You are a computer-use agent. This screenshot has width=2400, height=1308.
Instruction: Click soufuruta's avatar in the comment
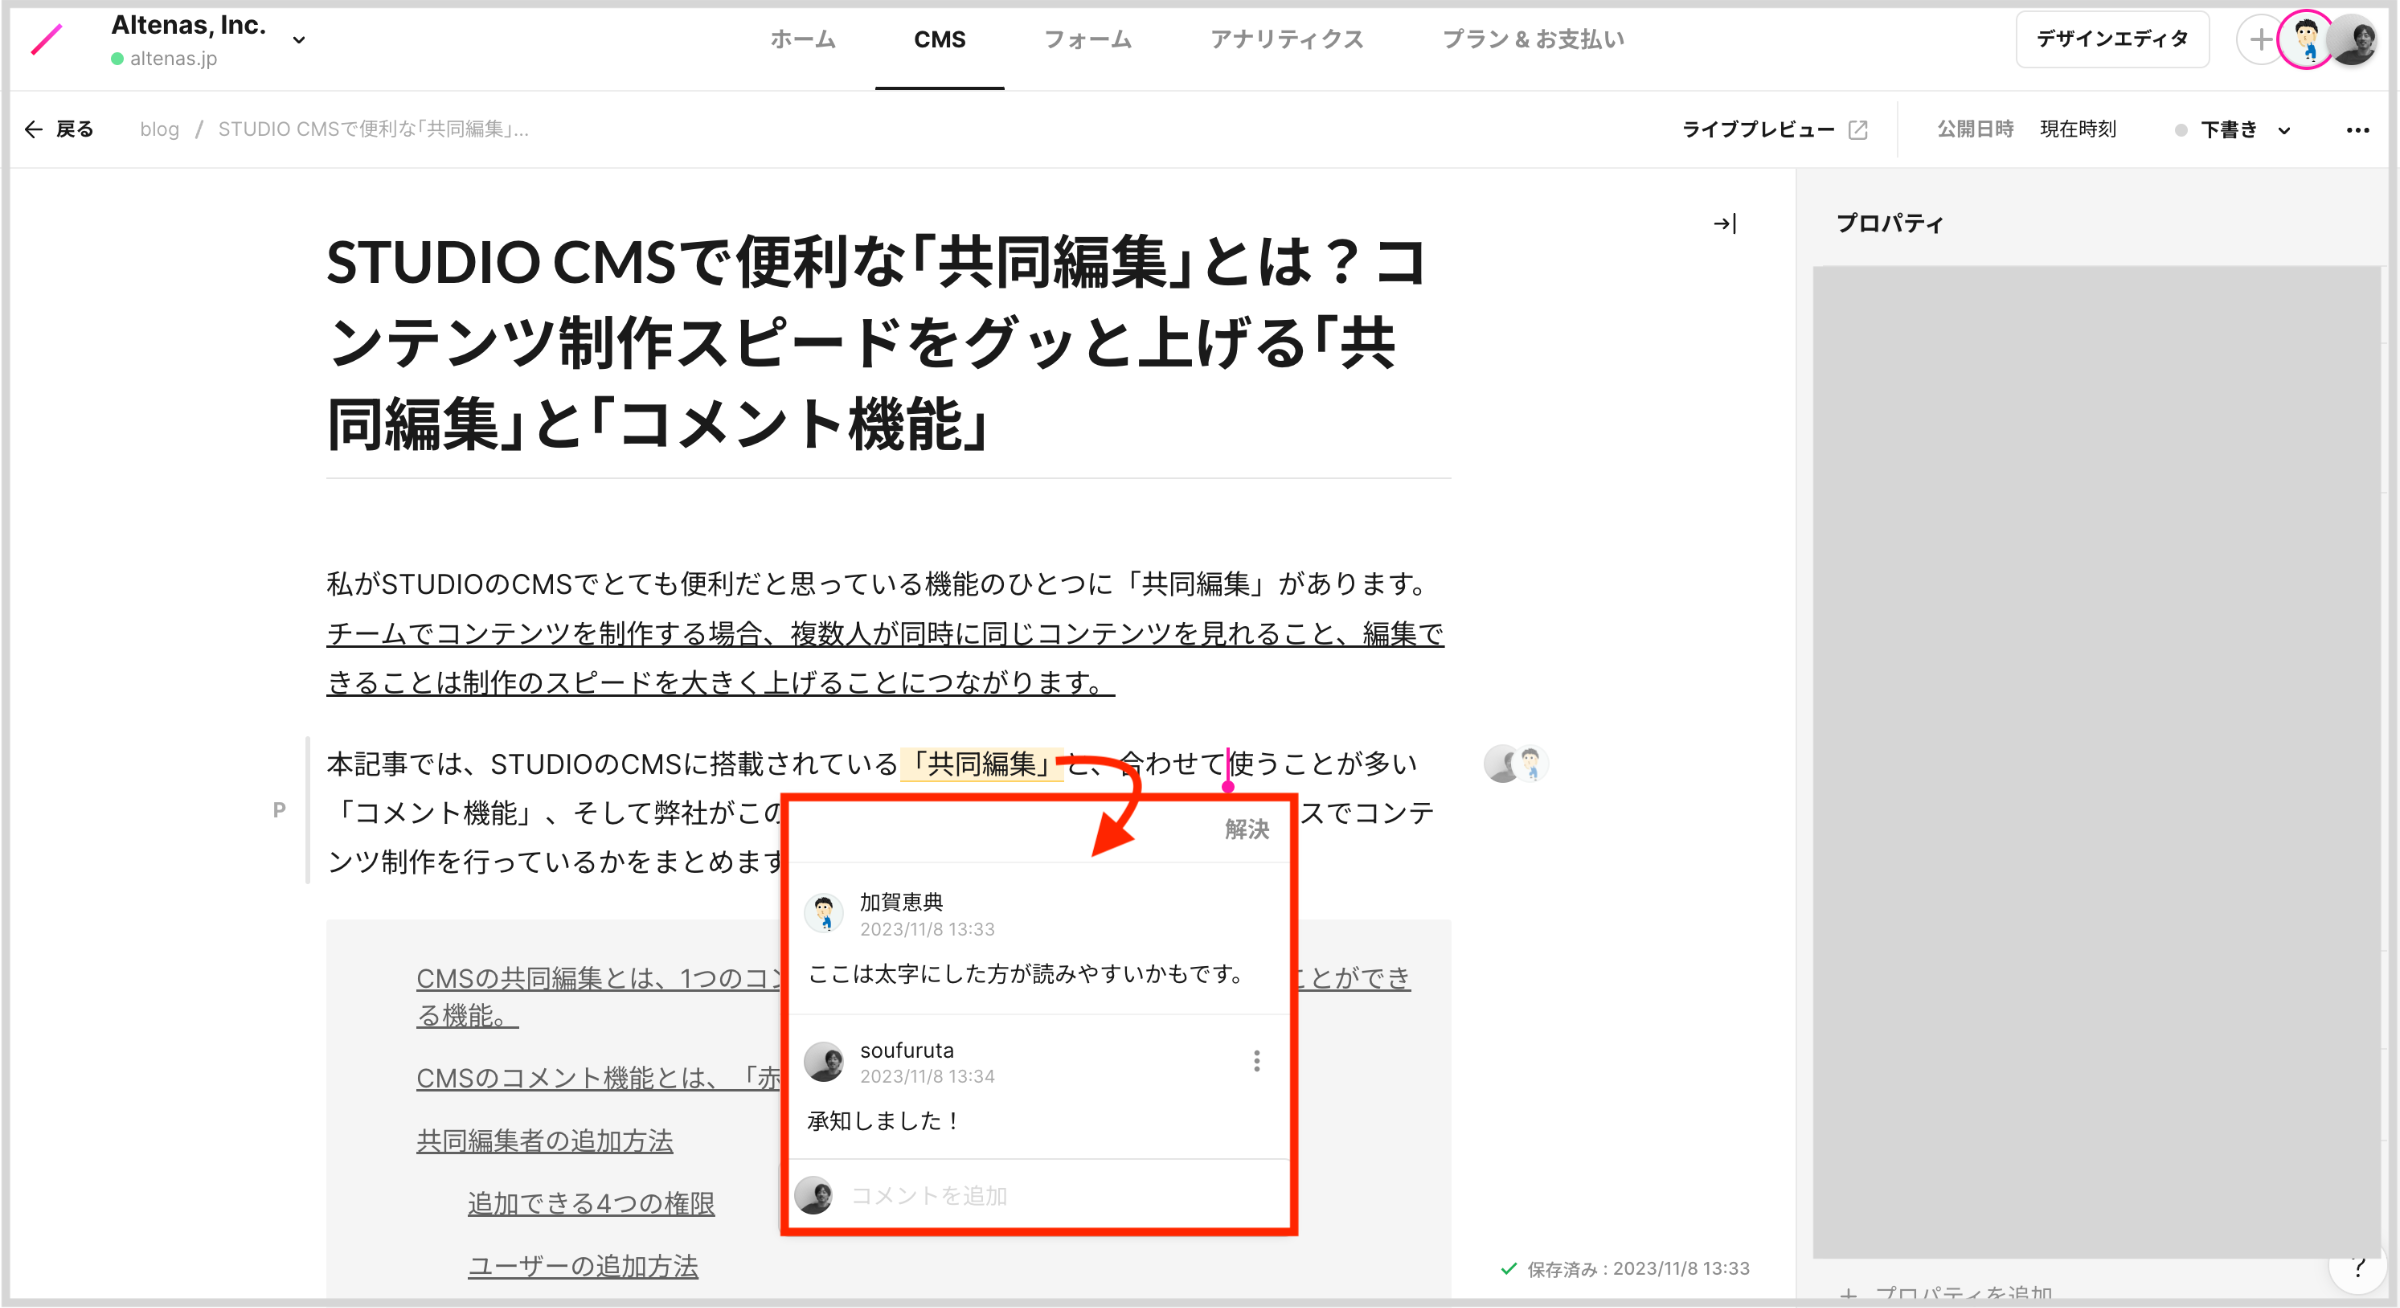pos(824,1061)
